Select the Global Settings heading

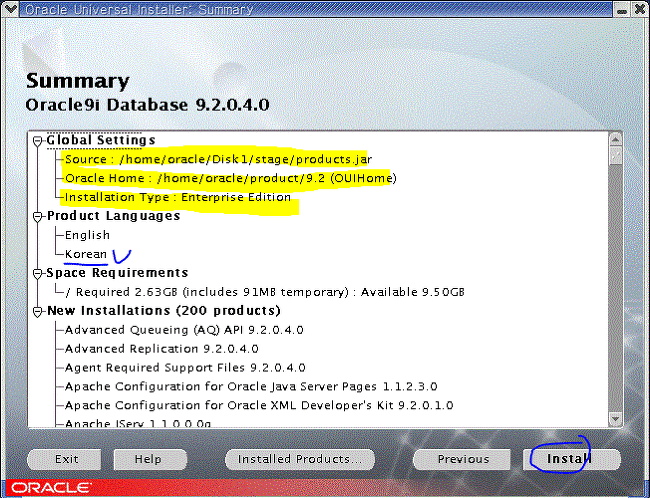(x=101, y=140)
